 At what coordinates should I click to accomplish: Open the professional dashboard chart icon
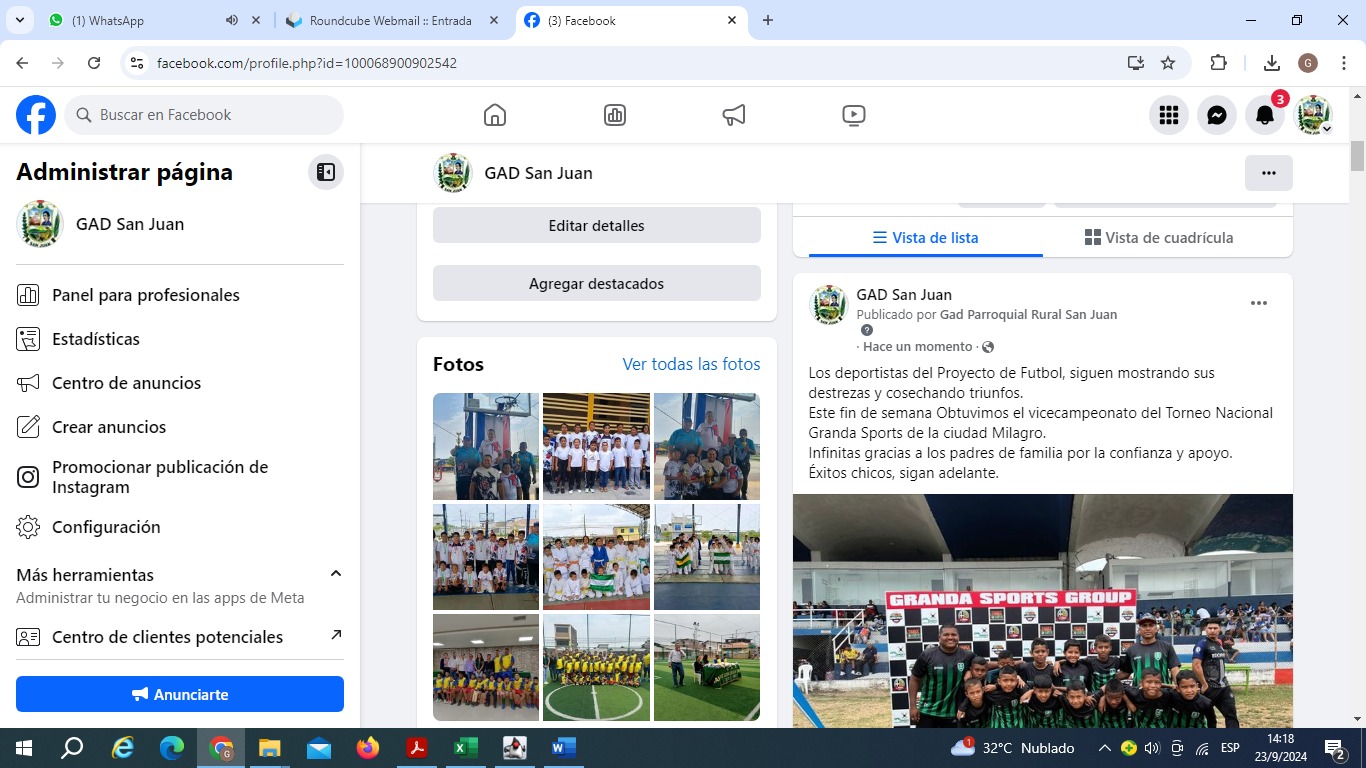(x=615, y=115)
